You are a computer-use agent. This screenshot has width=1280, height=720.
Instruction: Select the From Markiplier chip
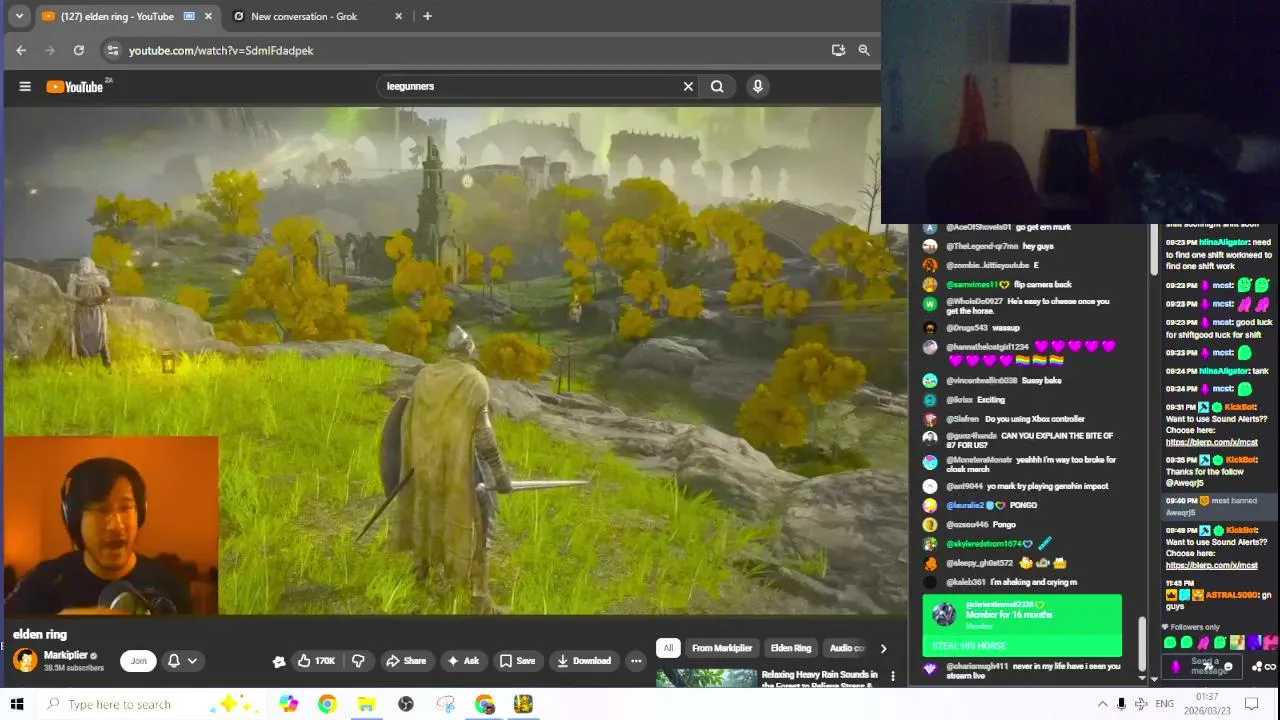pyautogui.click(x=722, y=648)
